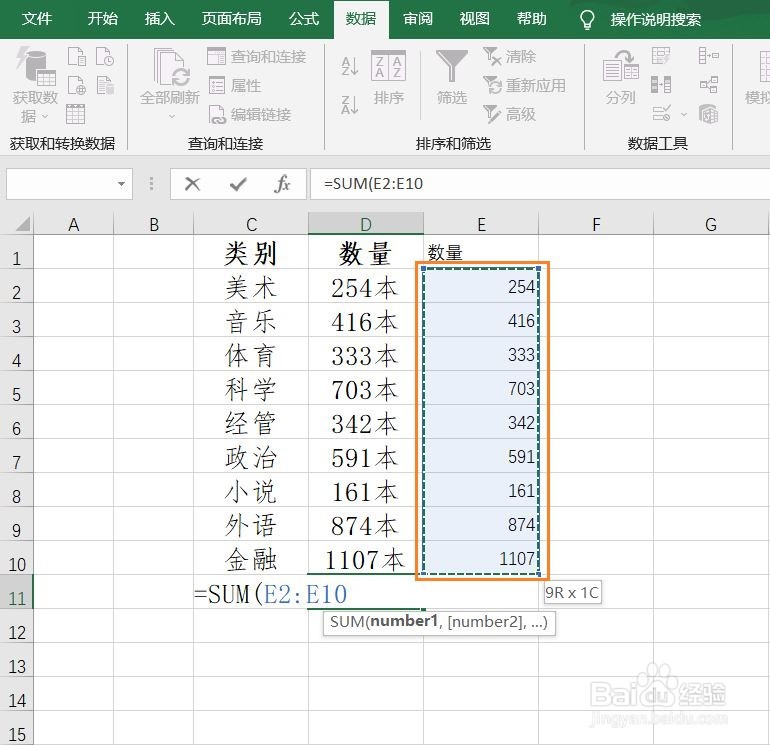Click the Remove Duplicates icon in Data Tools
The image size is (770, 745).
coord(661,84)
